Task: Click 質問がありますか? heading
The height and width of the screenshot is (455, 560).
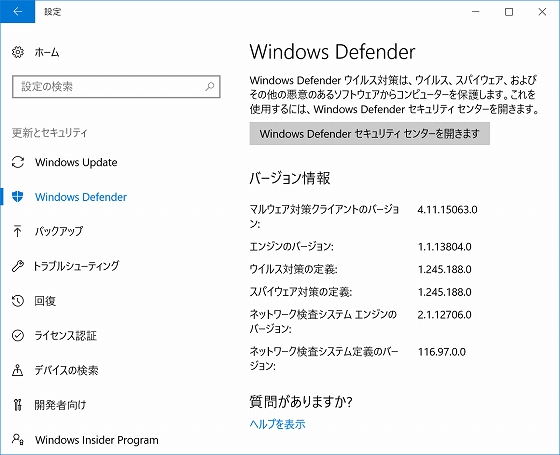Action: (x=301, y=401)
